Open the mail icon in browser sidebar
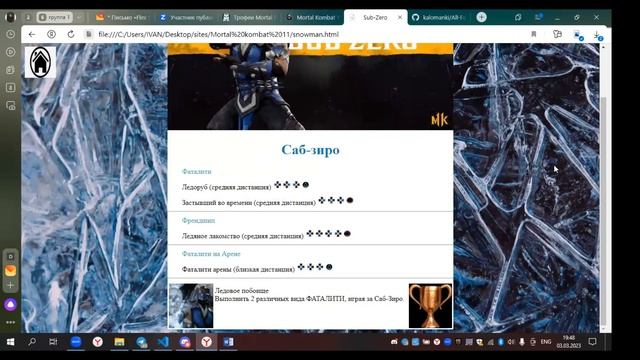 (11, 271)
